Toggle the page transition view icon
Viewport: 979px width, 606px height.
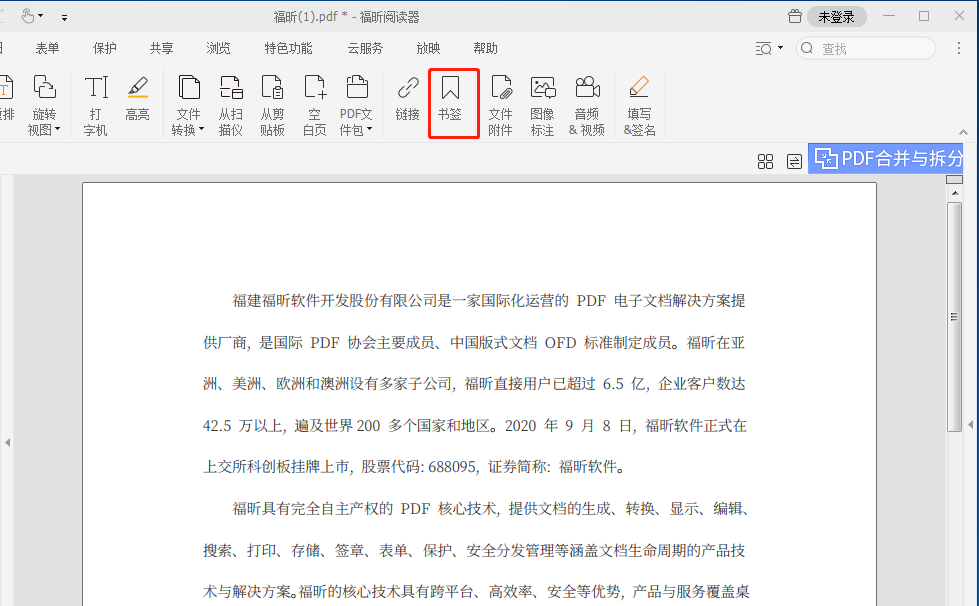pos(793,160)
